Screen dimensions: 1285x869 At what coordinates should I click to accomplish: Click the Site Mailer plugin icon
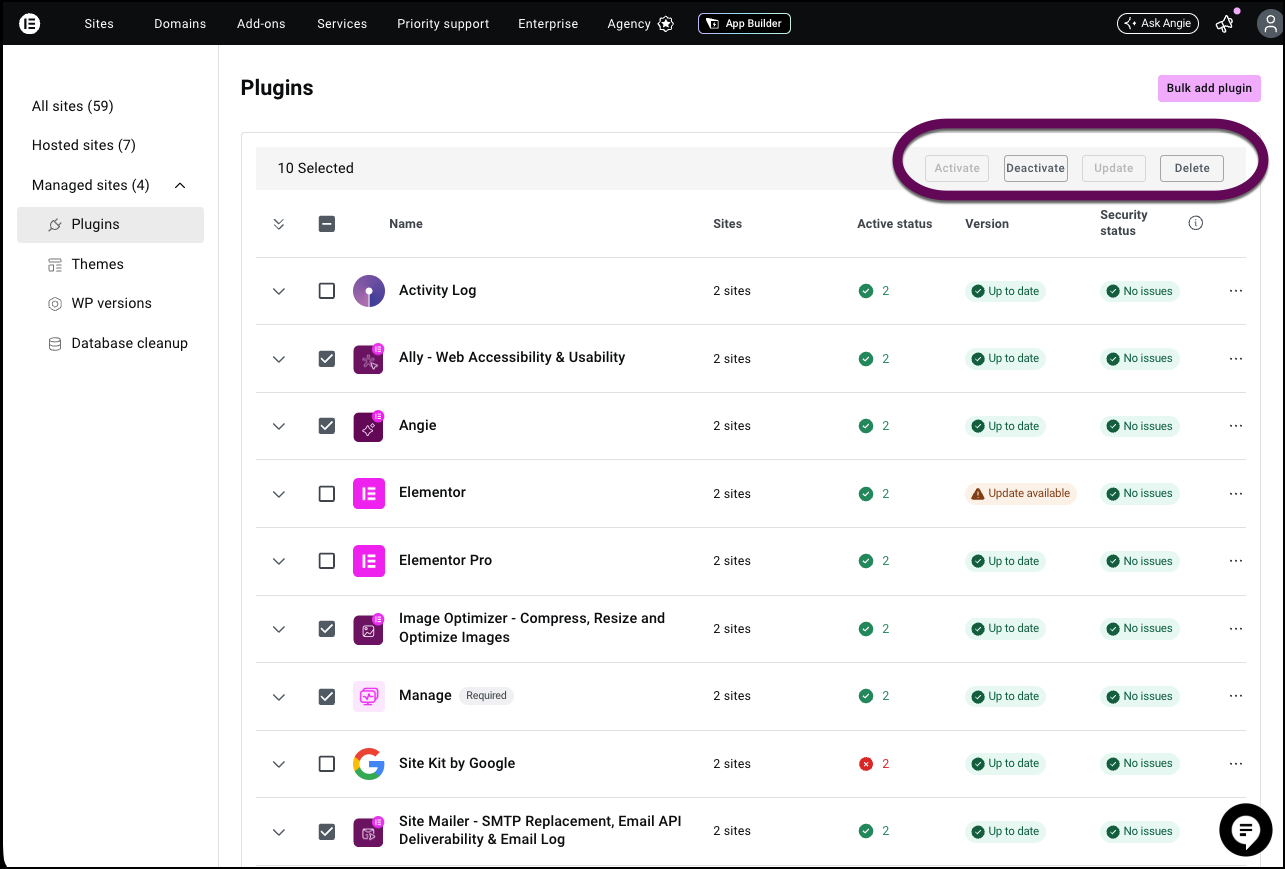coord(369,831)
